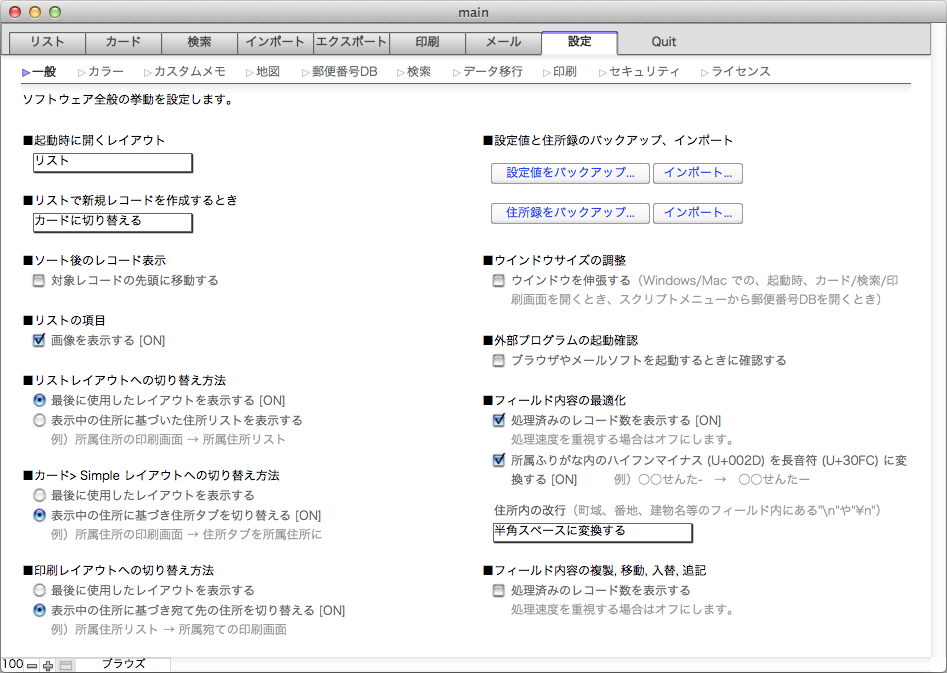The width and height of the screenshot is (947, 673).
Task: Open the カードに切り替える dropdown
Action: 112,222
